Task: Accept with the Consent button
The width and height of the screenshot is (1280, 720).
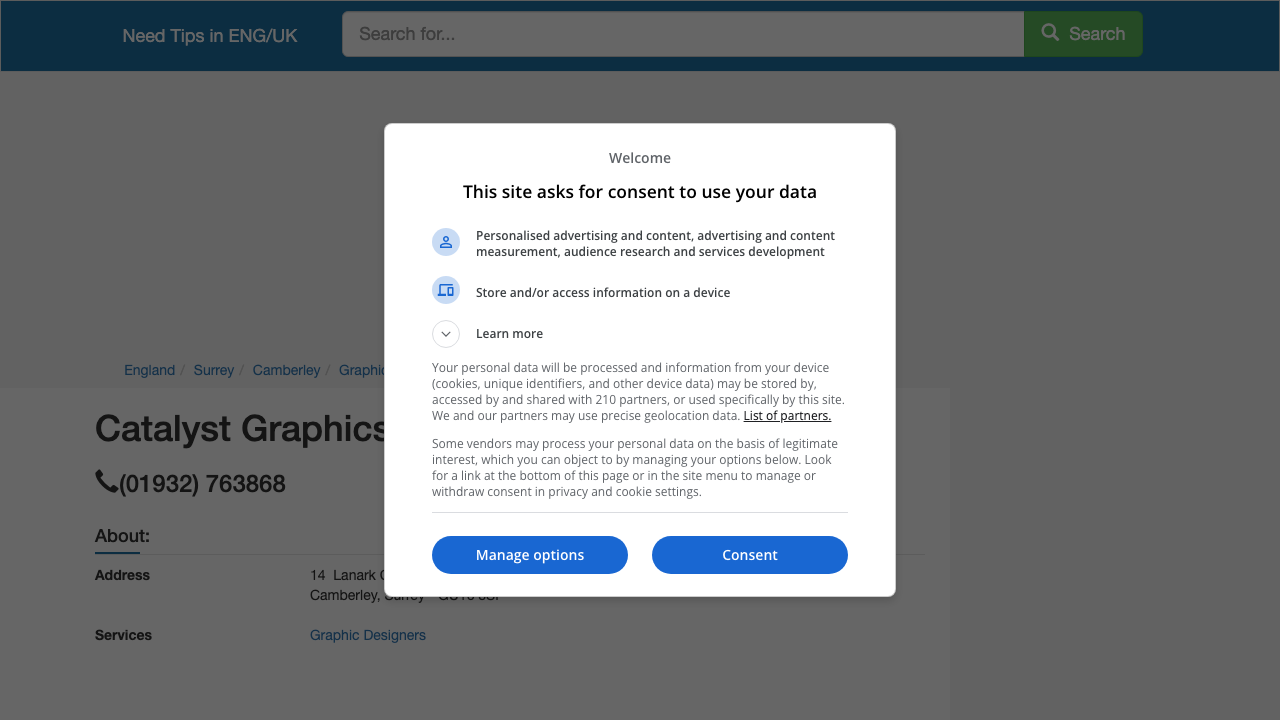Action: pos(749,555)
